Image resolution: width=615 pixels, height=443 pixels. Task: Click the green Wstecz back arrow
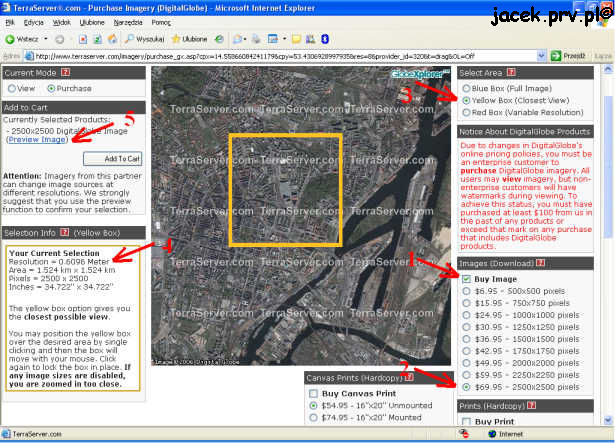pos(10,39)
